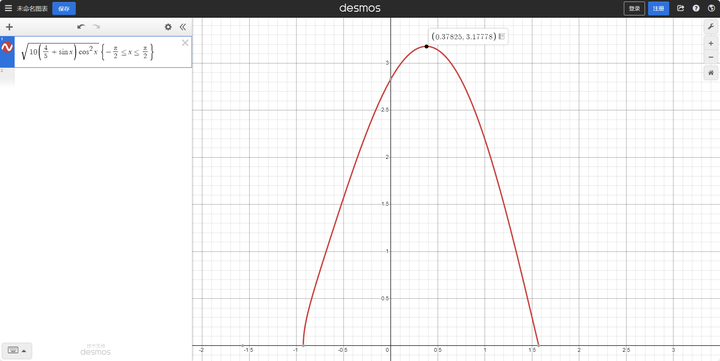720x361 pixels.
Task: Zoom in with the plus button
Action: [711, 43]
